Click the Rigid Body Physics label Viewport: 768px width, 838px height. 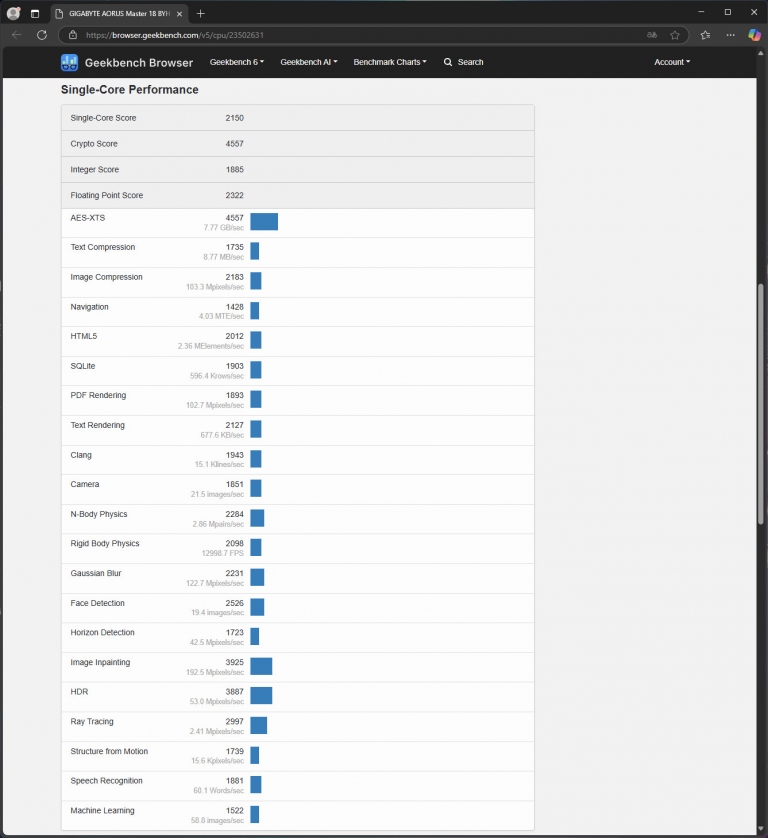pyautogui.click(x=105, y=544)
